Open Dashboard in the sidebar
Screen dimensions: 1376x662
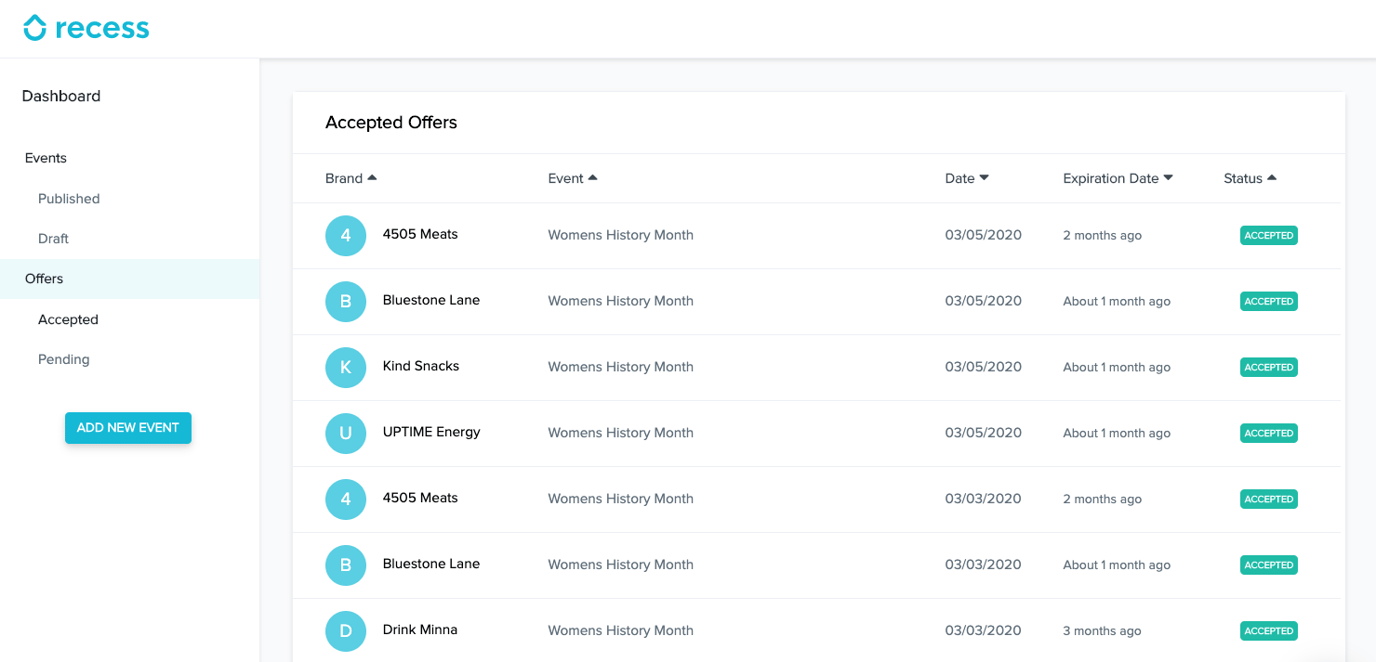tap(61, 96)
